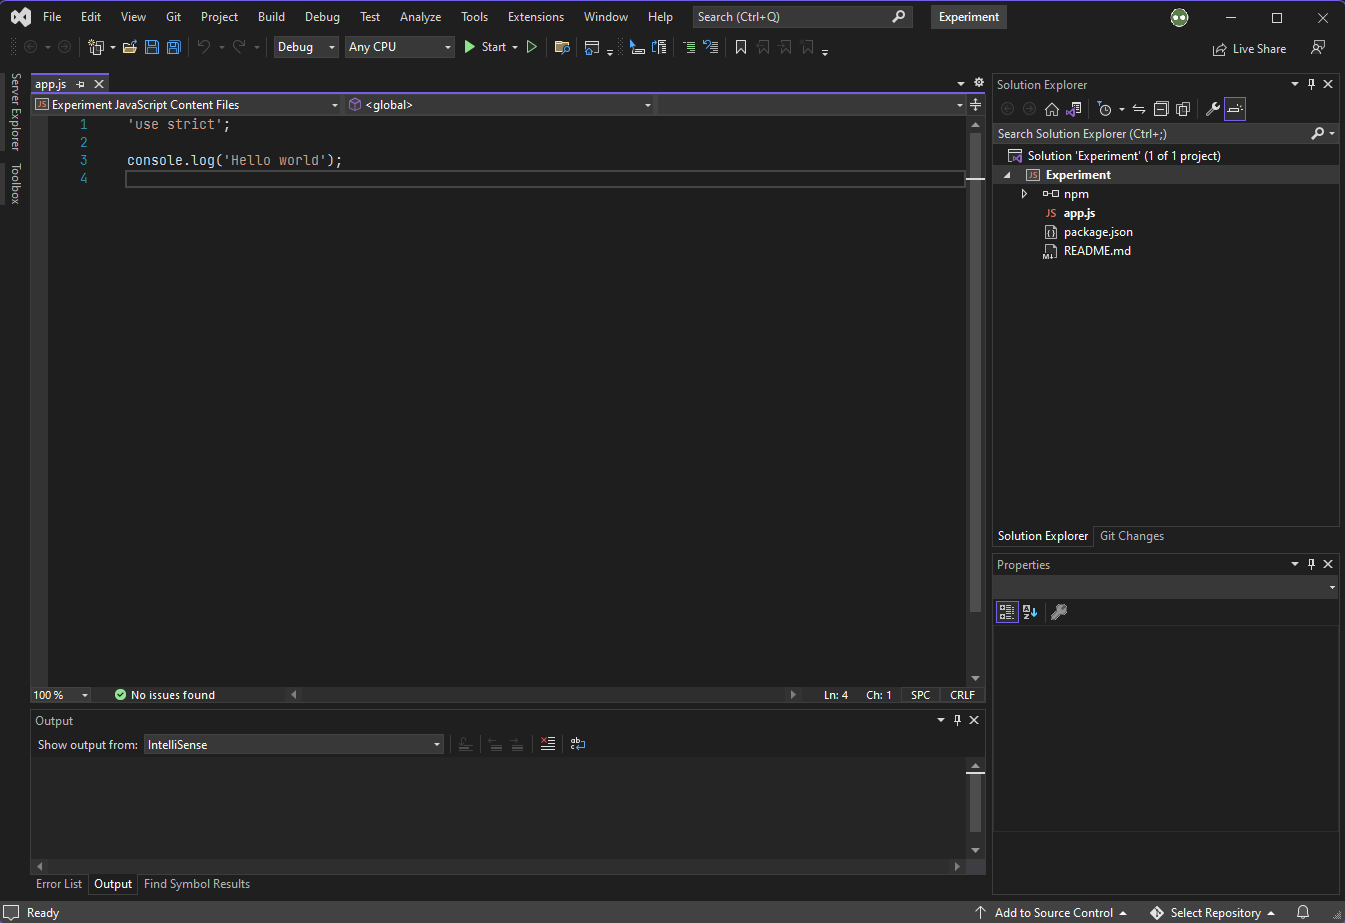
Task: Open Properties via the wrench icon
Action: click(1213, 109)
